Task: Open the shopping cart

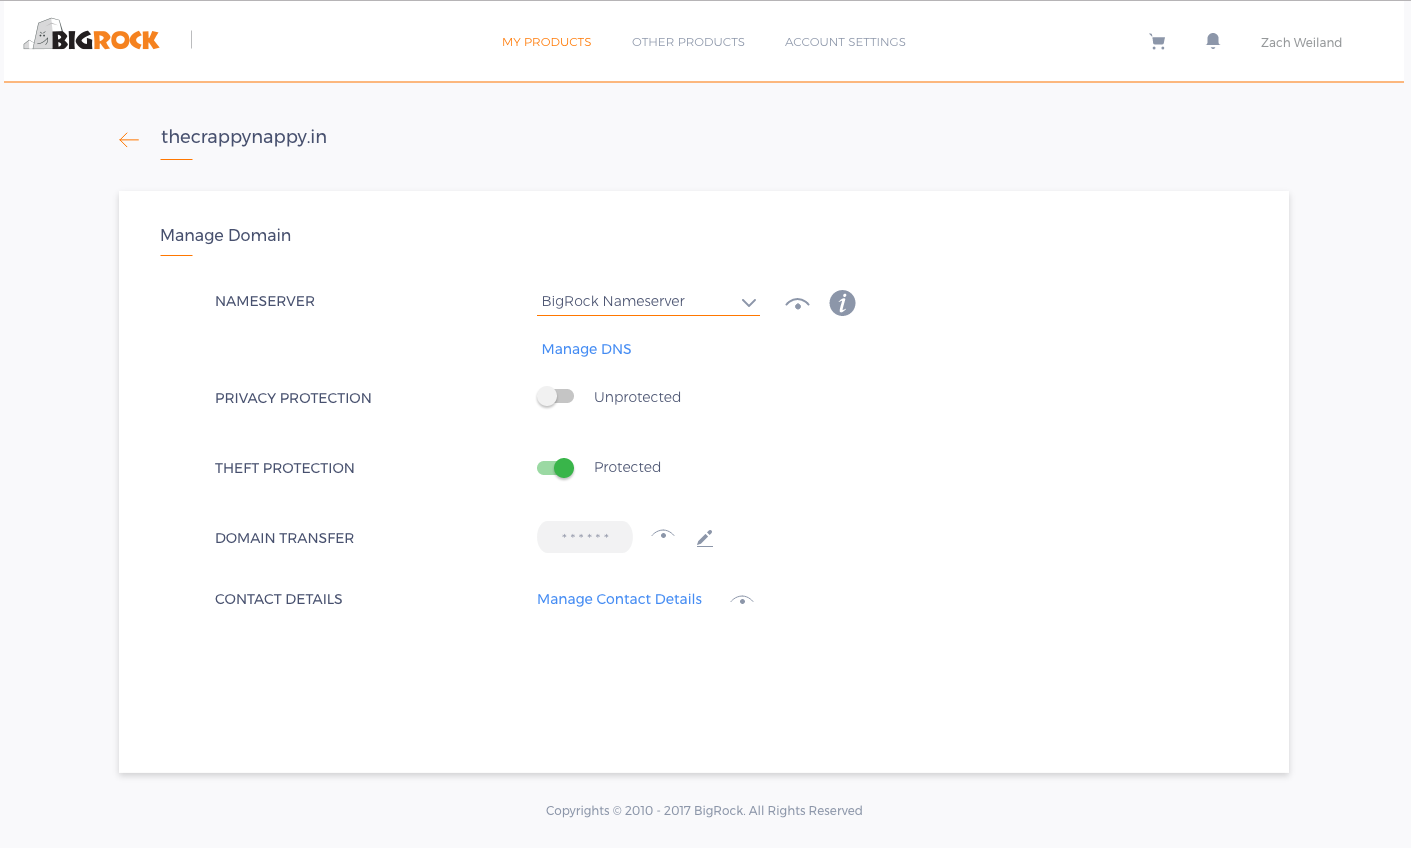Action: 1157,42
